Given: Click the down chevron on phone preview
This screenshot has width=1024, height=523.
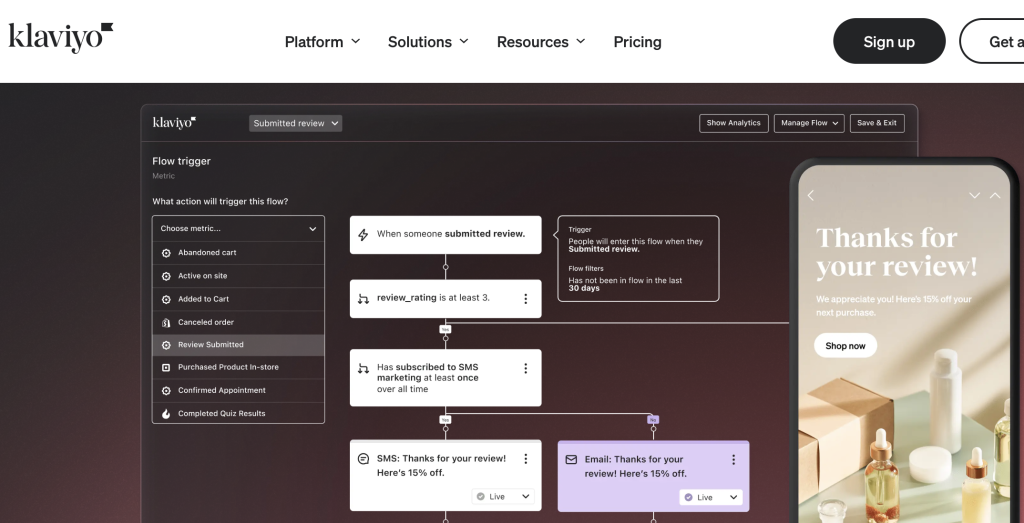Looking at the screenshot, I should pyautogui.click(x=974, y=195).
